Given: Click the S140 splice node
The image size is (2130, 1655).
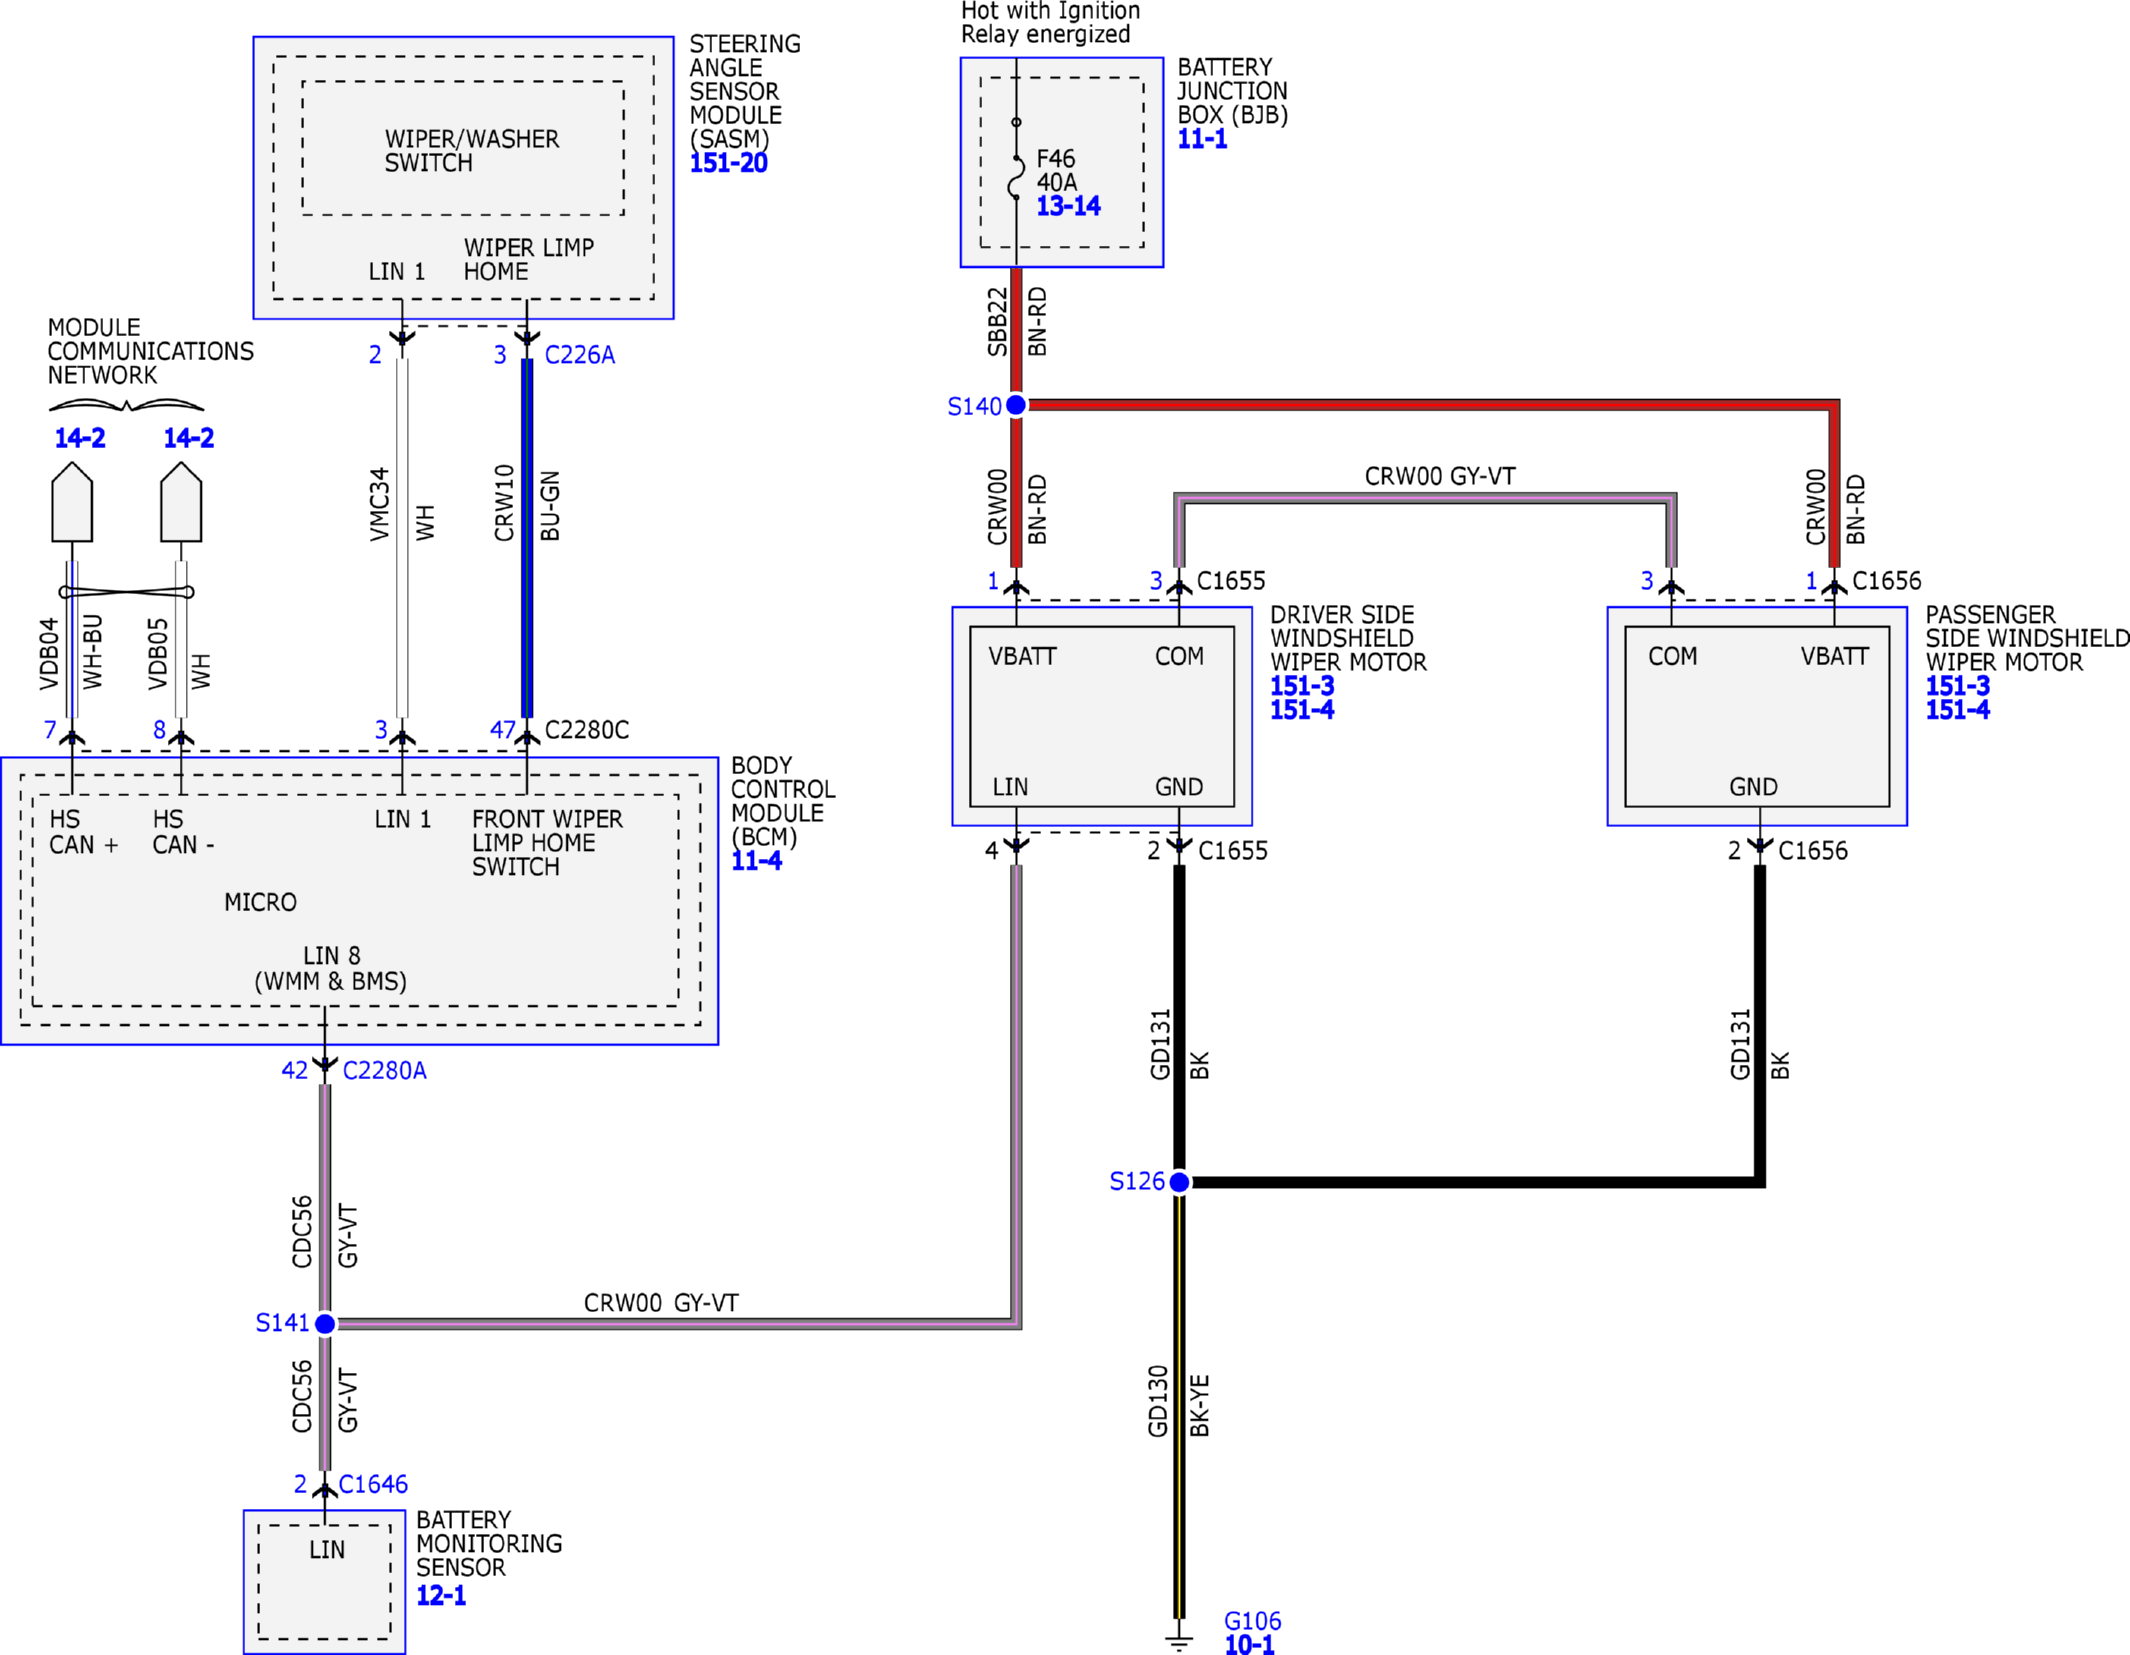Looking at the screenshot, I should [1016, 405].
